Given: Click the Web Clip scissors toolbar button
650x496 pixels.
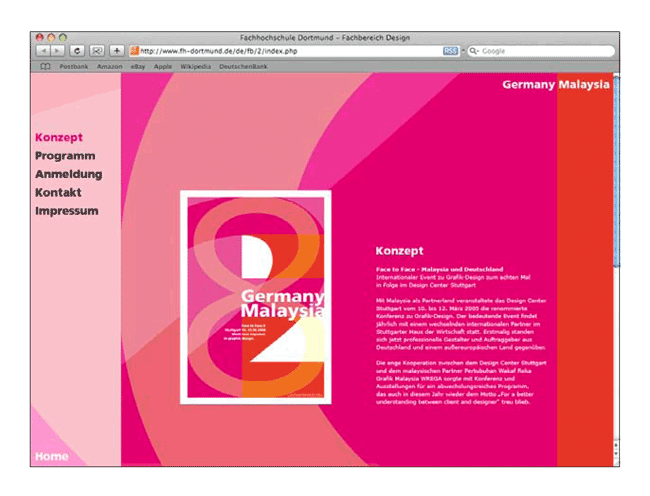Looking at the screenshot, I should (97, 51).
